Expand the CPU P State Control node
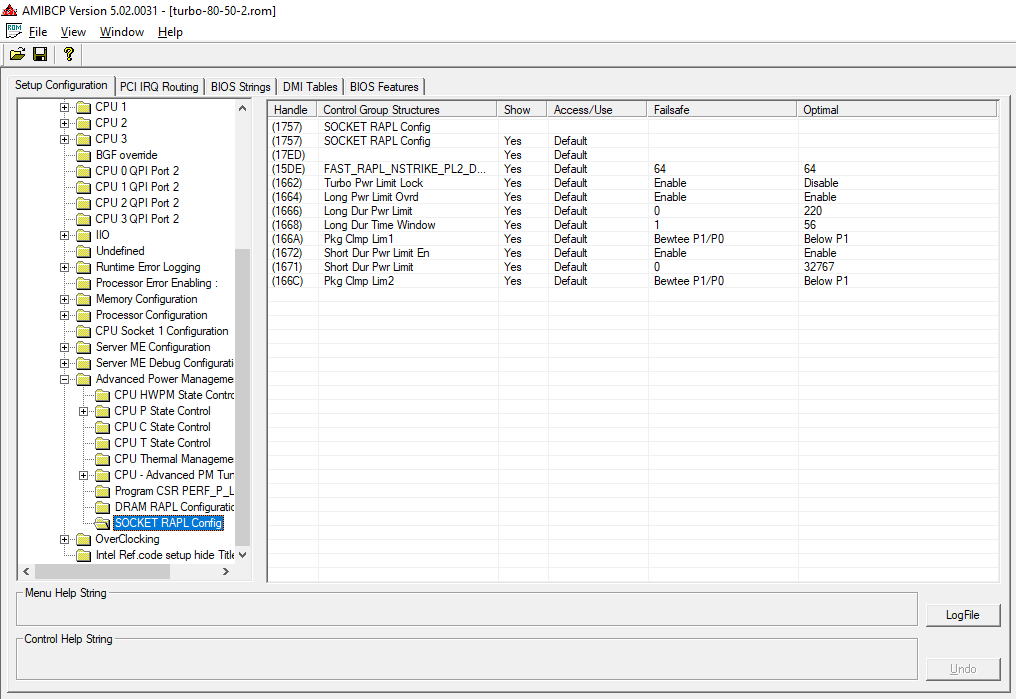 (x=83, y=411)
